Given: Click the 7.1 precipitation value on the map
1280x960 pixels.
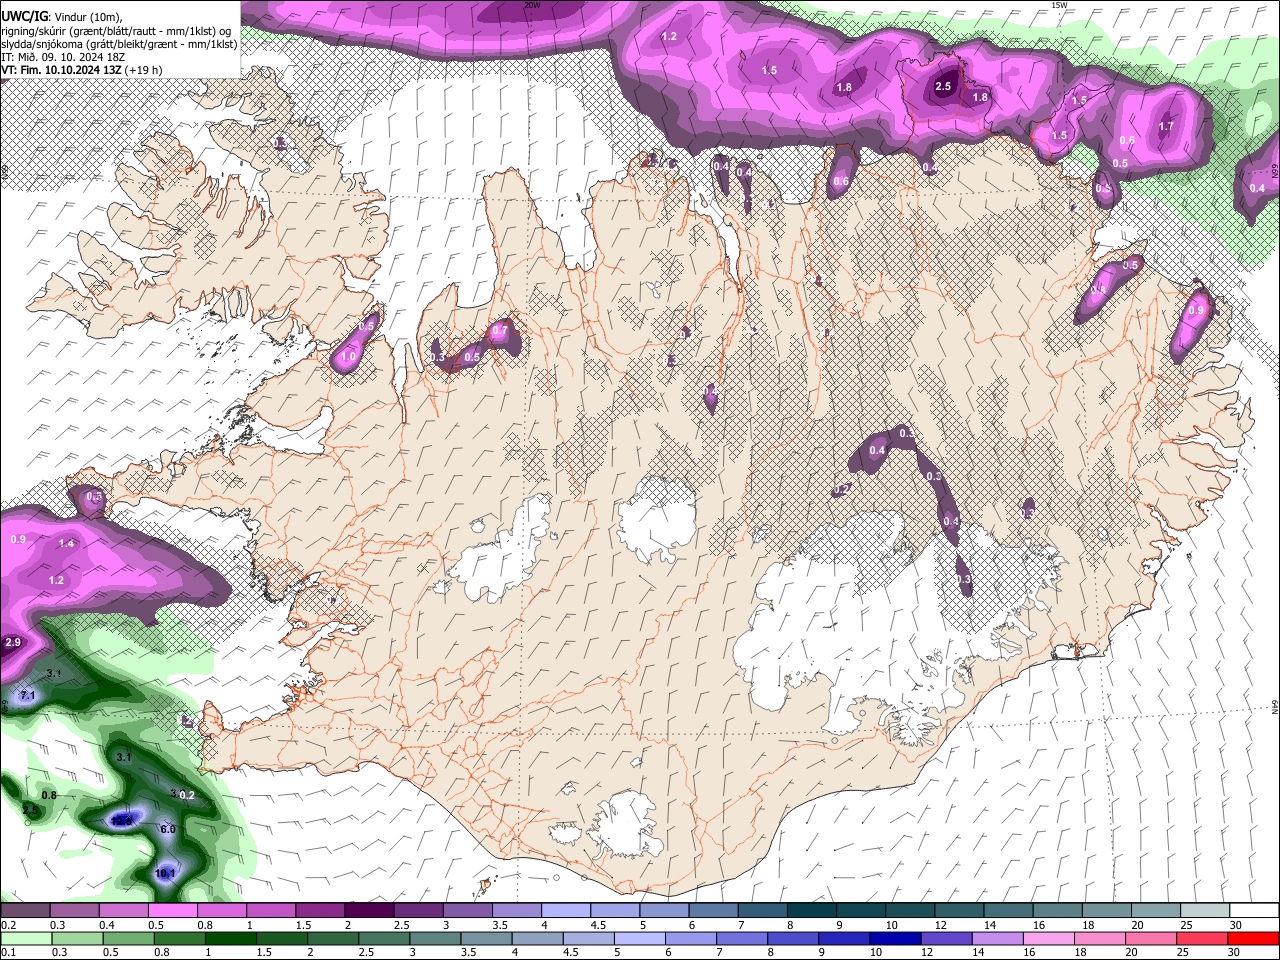Looking at the screenshot, I should pos(28,695).
